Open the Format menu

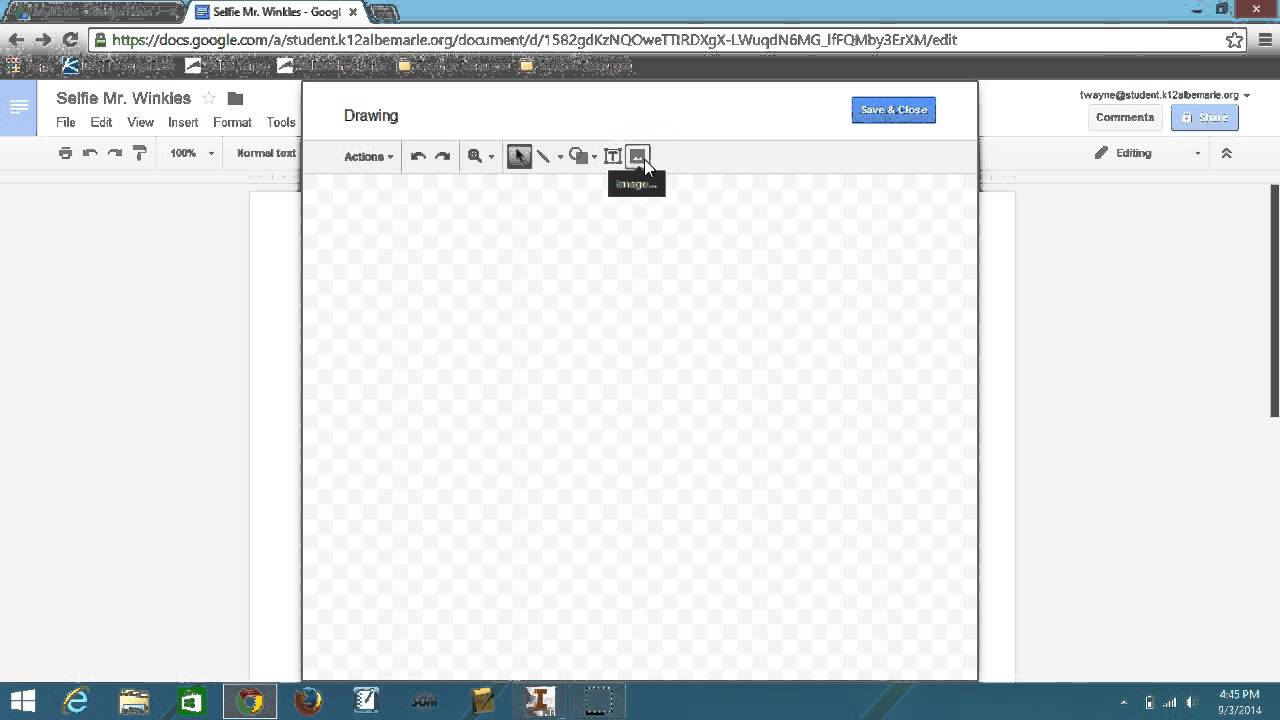tap(232, 122)
